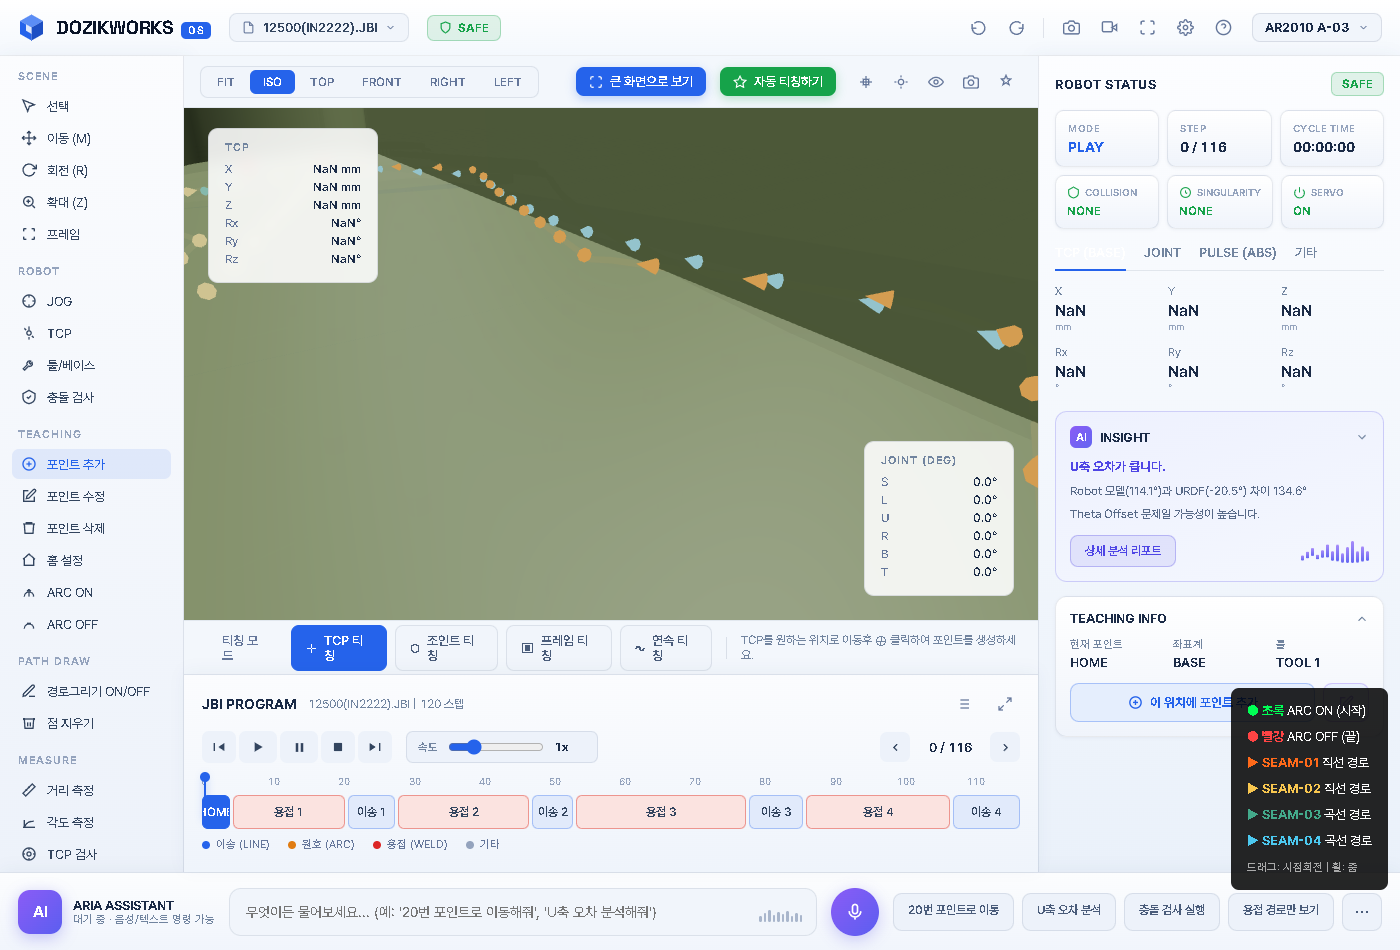Image resolution: width=1400 pixels, height=950 pixels.
Task: Toggle the star favorite in the viewport toolbar
Action: (x=1006, y=81)
